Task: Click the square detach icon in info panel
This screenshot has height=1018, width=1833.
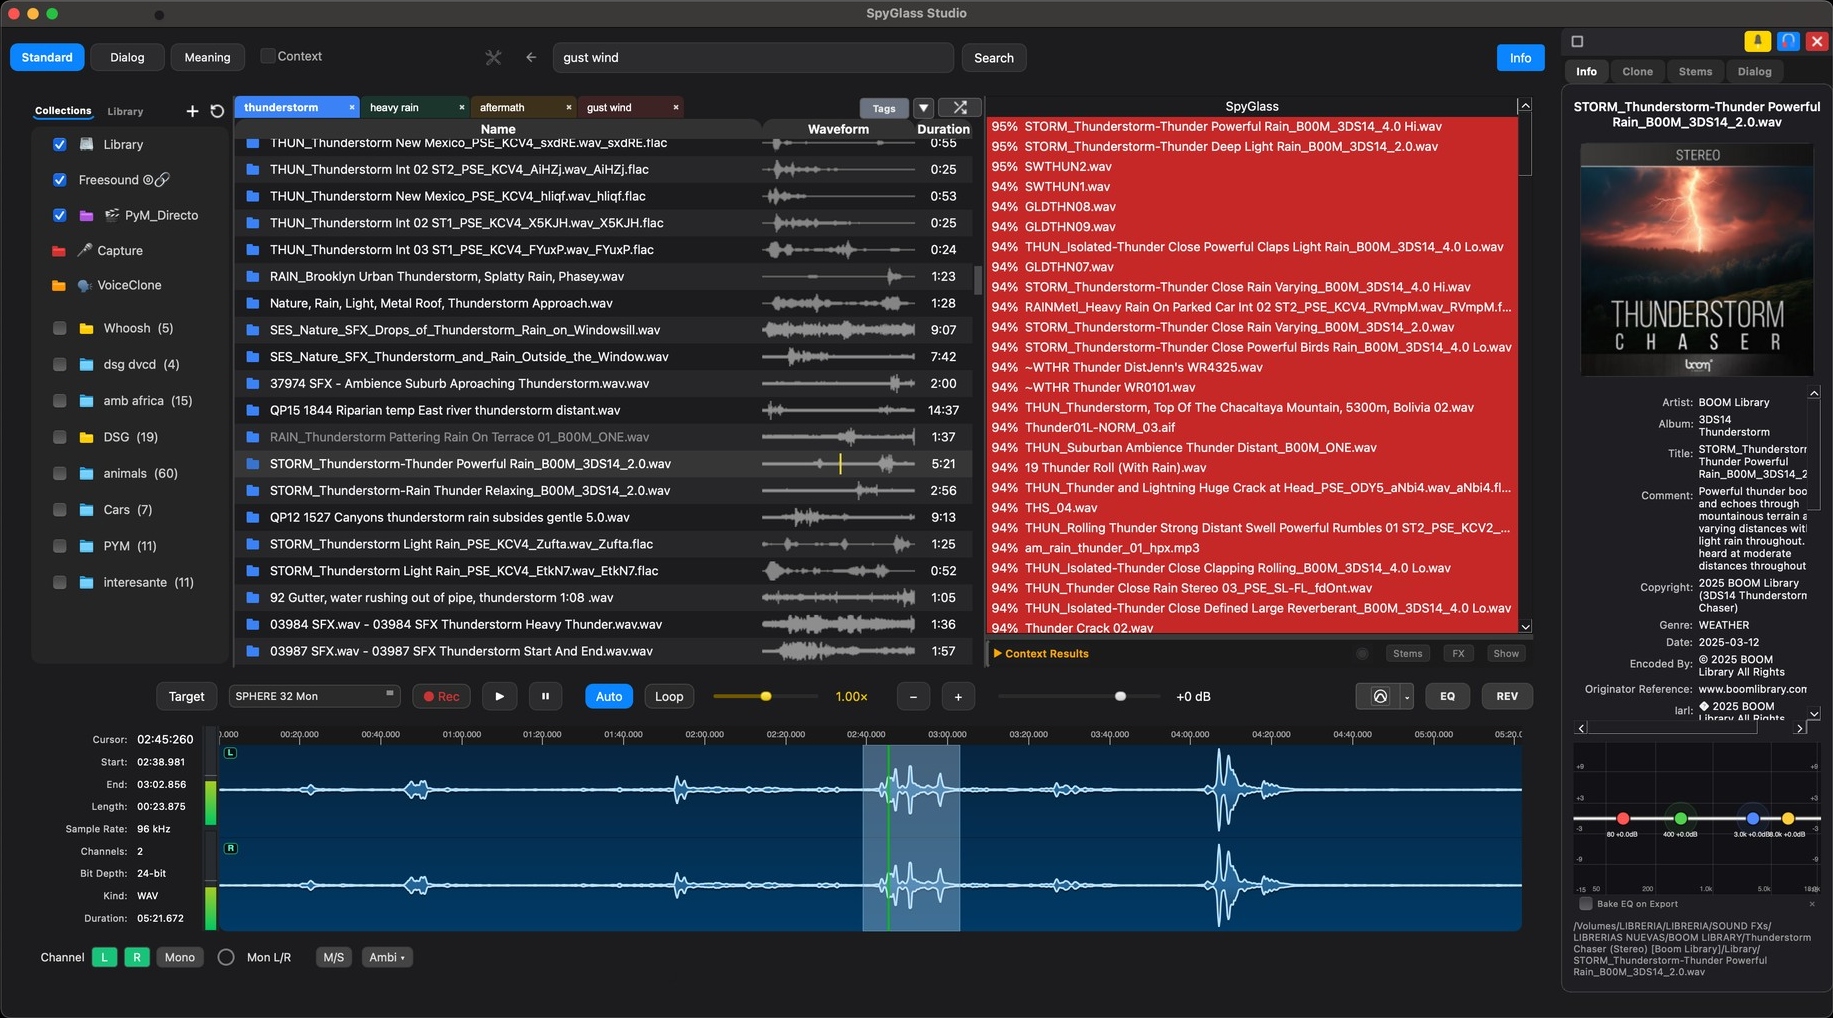Action: (1577, 42)
